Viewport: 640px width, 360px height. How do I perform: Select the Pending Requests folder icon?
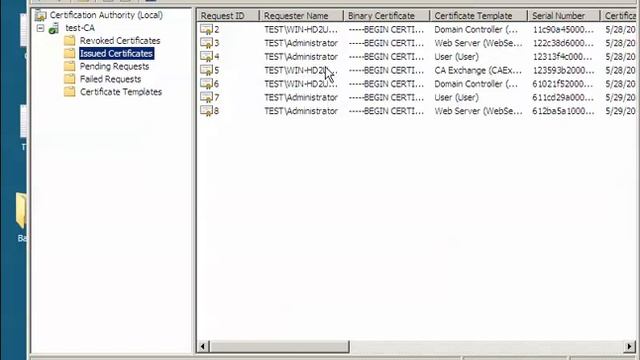70,66
